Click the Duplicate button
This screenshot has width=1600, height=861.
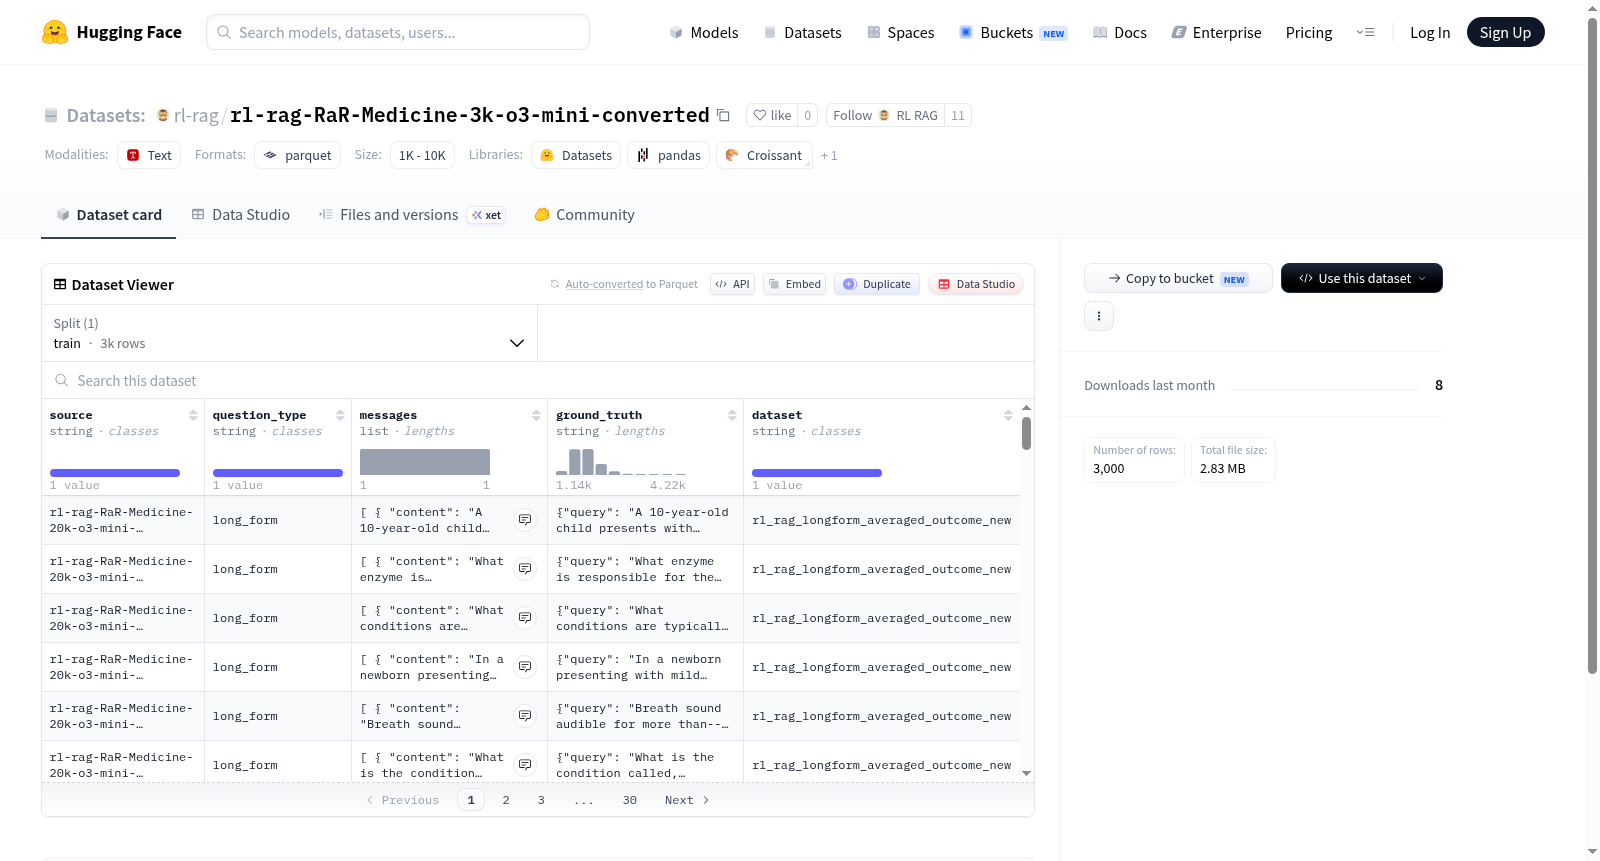point(877,284)
